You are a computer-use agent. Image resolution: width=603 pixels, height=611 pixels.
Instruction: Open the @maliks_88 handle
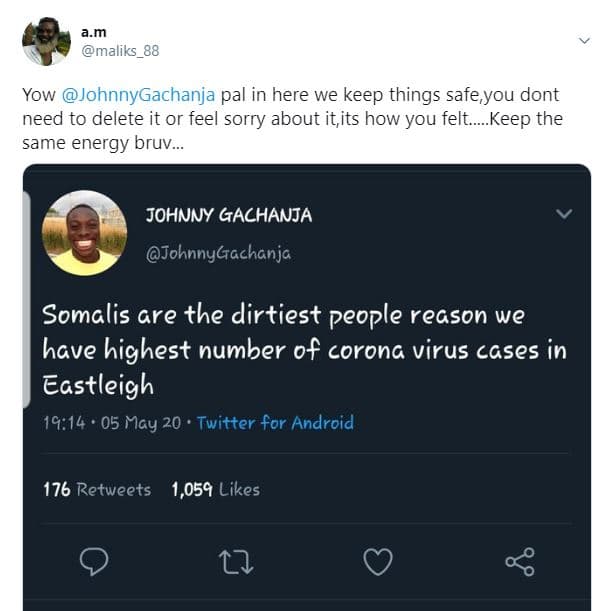click(x=119, y=50)
